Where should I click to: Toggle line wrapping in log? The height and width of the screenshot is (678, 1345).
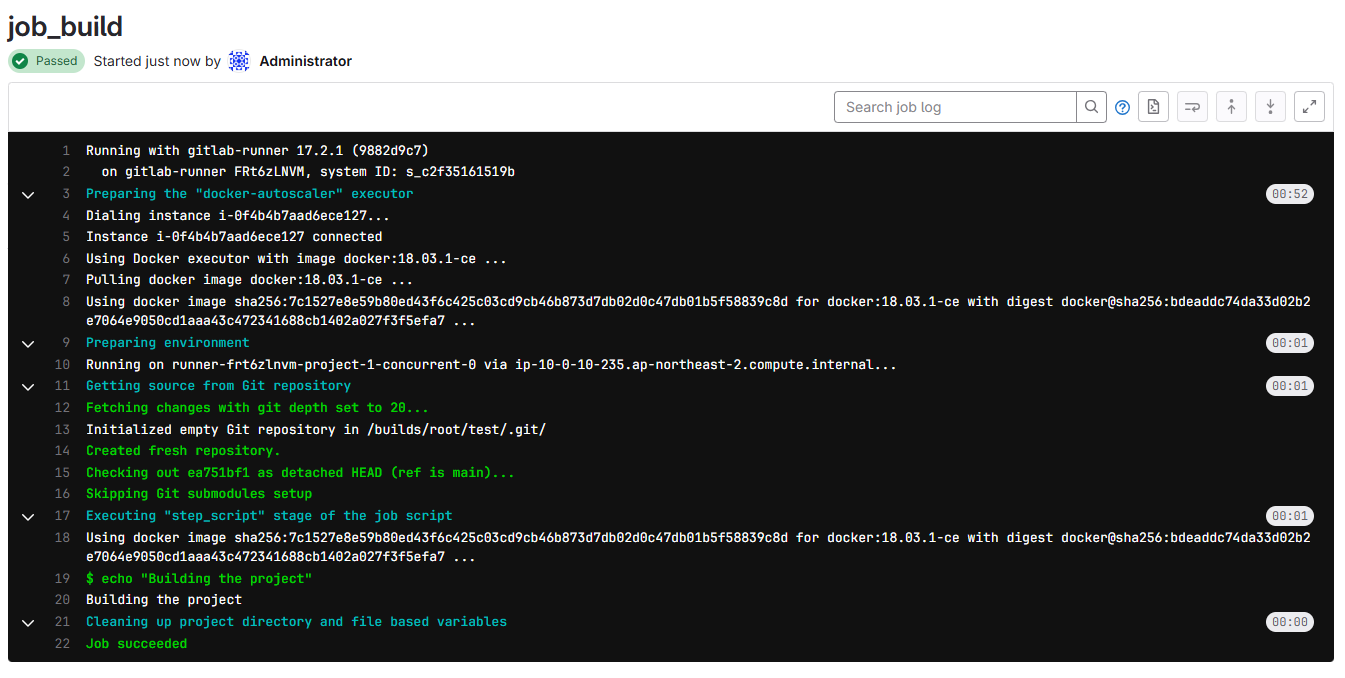(1192, 107)
